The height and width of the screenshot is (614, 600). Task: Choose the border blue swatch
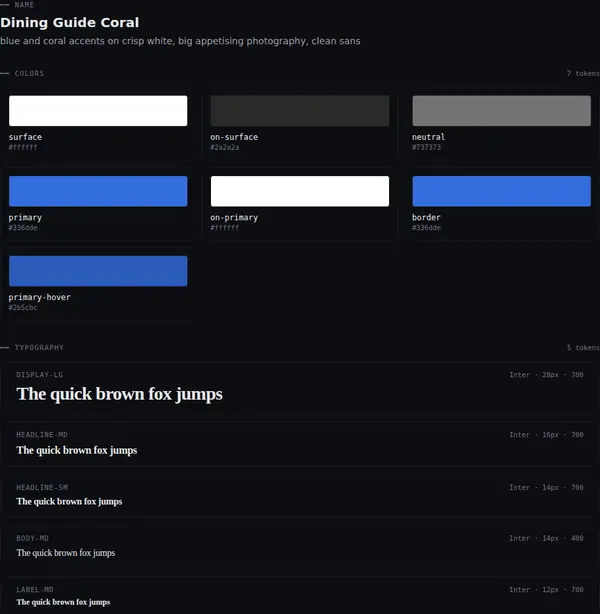click(x=502, y=191)
